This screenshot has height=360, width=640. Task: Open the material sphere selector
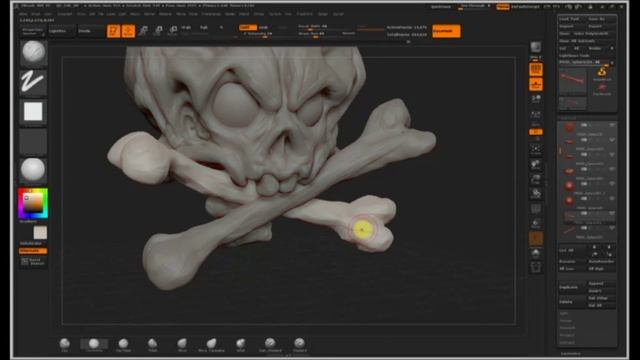point(33,170)
